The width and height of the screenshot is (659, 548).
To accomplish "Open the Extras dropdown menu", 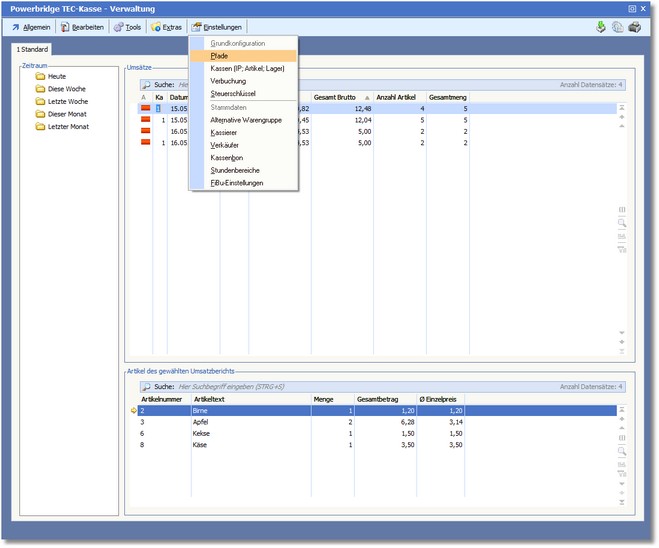I will (166, 27).
